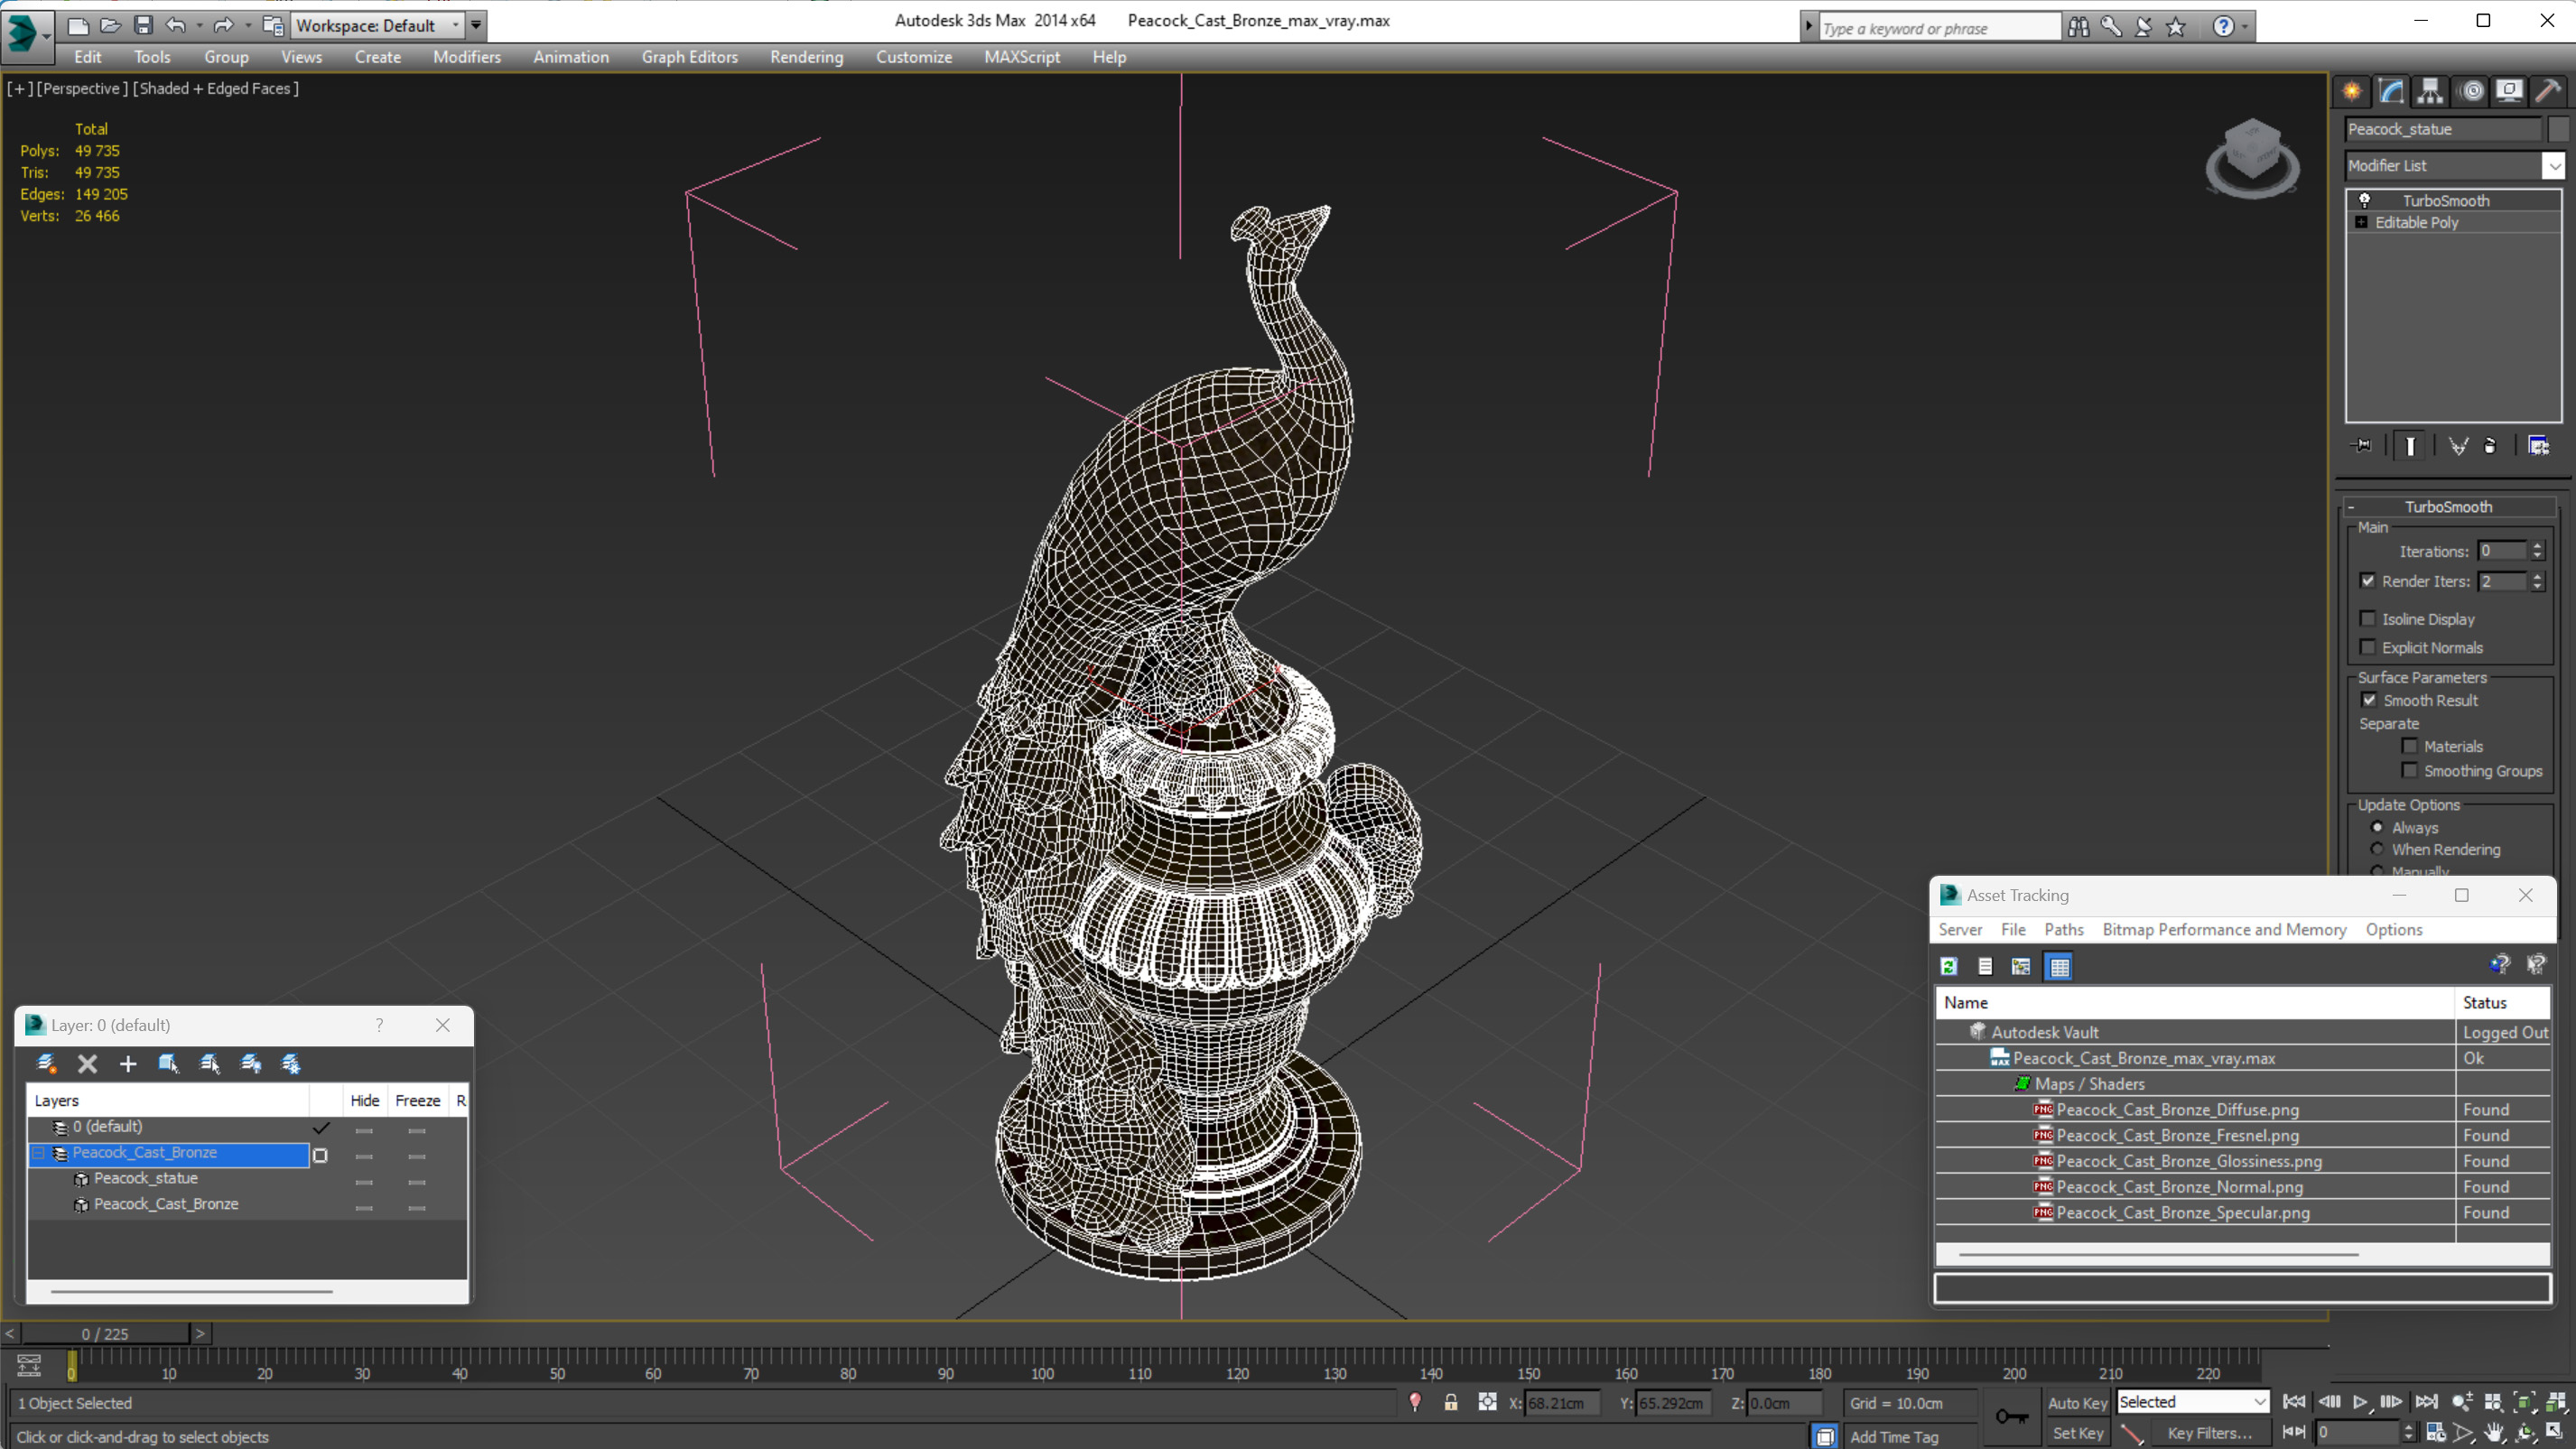Toggle Render Iters checkbox
The height and width of the screenshot is (1449, 2576).
(x=2368, y=581)
